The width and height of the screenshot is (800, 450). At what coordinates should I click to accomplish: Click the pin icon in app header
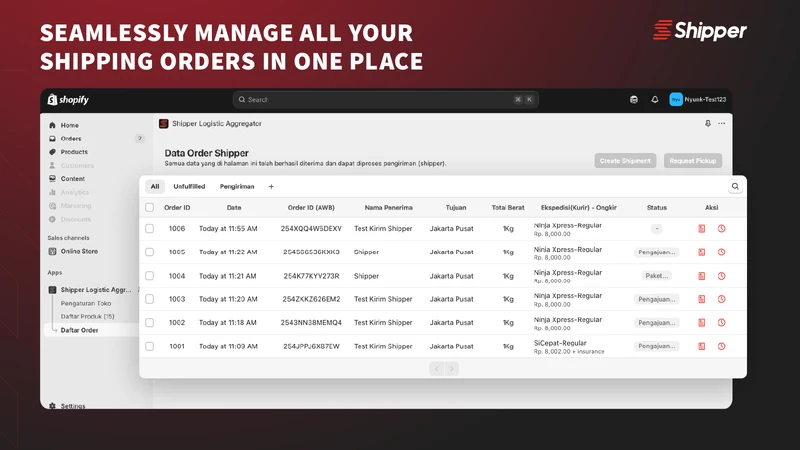708,123
